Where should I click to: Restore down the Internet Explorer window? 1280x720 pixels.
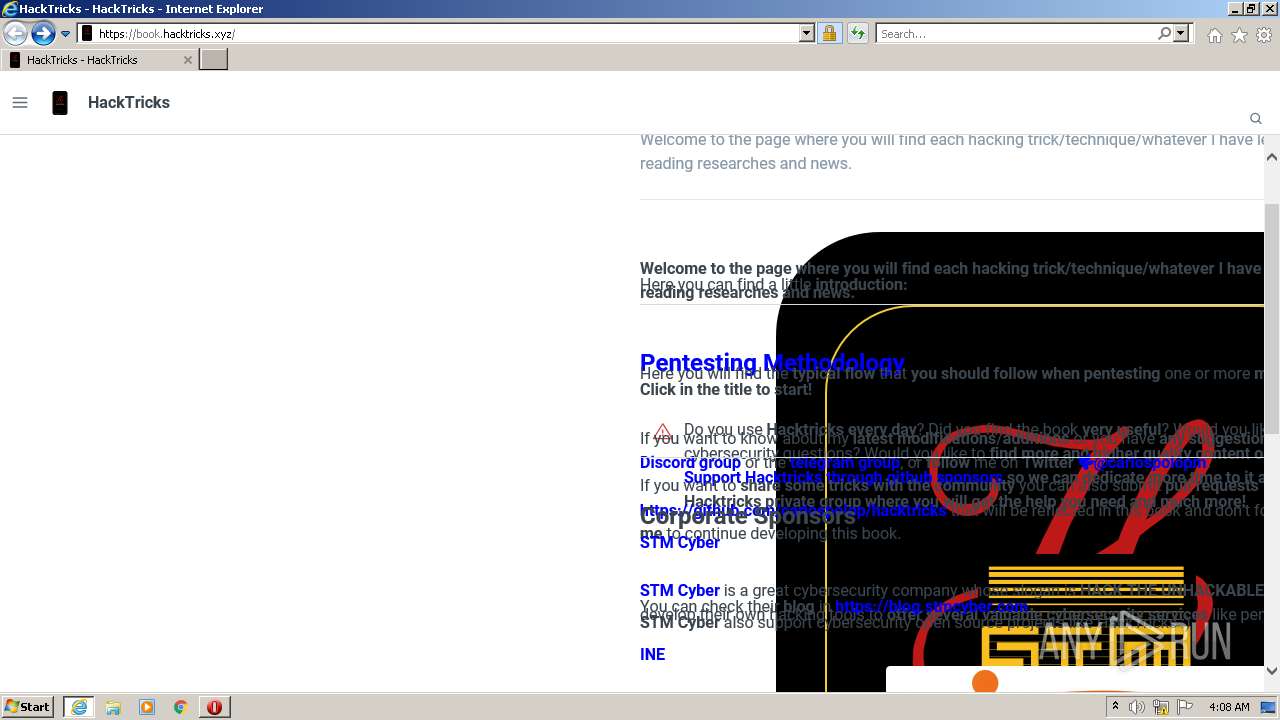[x=1251, y=8]
